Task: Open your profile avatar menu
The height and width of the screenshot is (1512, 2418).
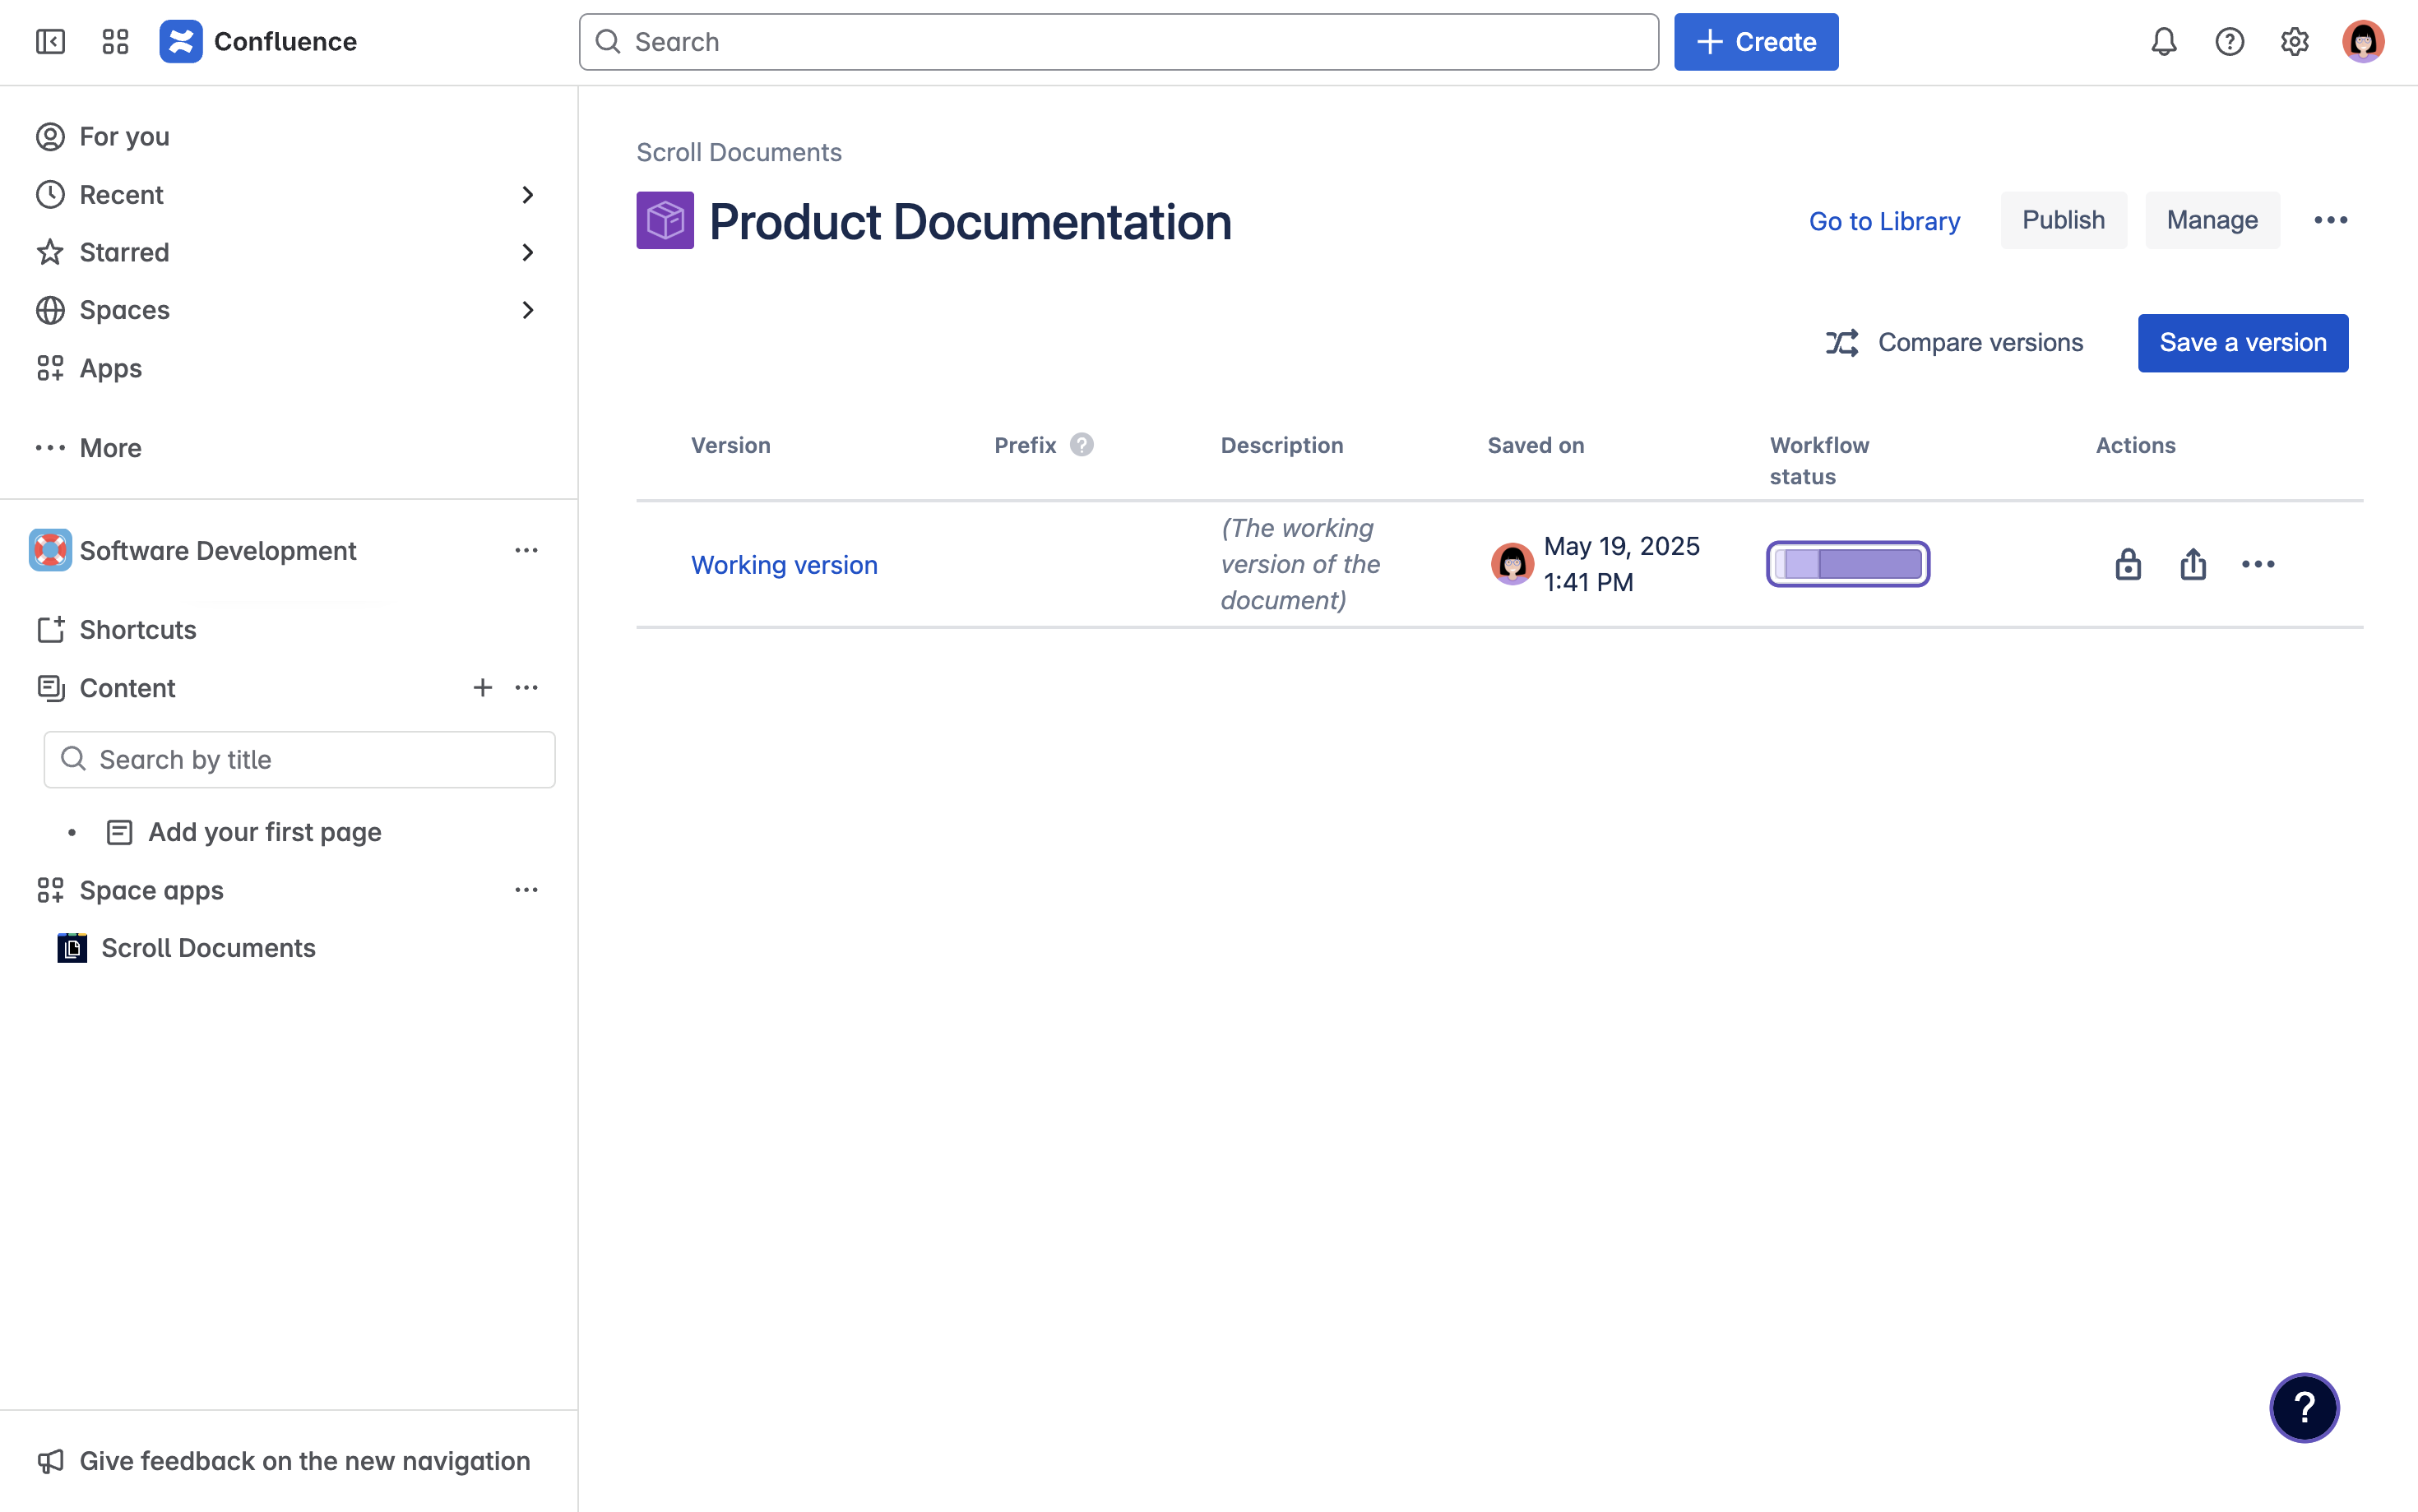Action: pos(2362,41)
